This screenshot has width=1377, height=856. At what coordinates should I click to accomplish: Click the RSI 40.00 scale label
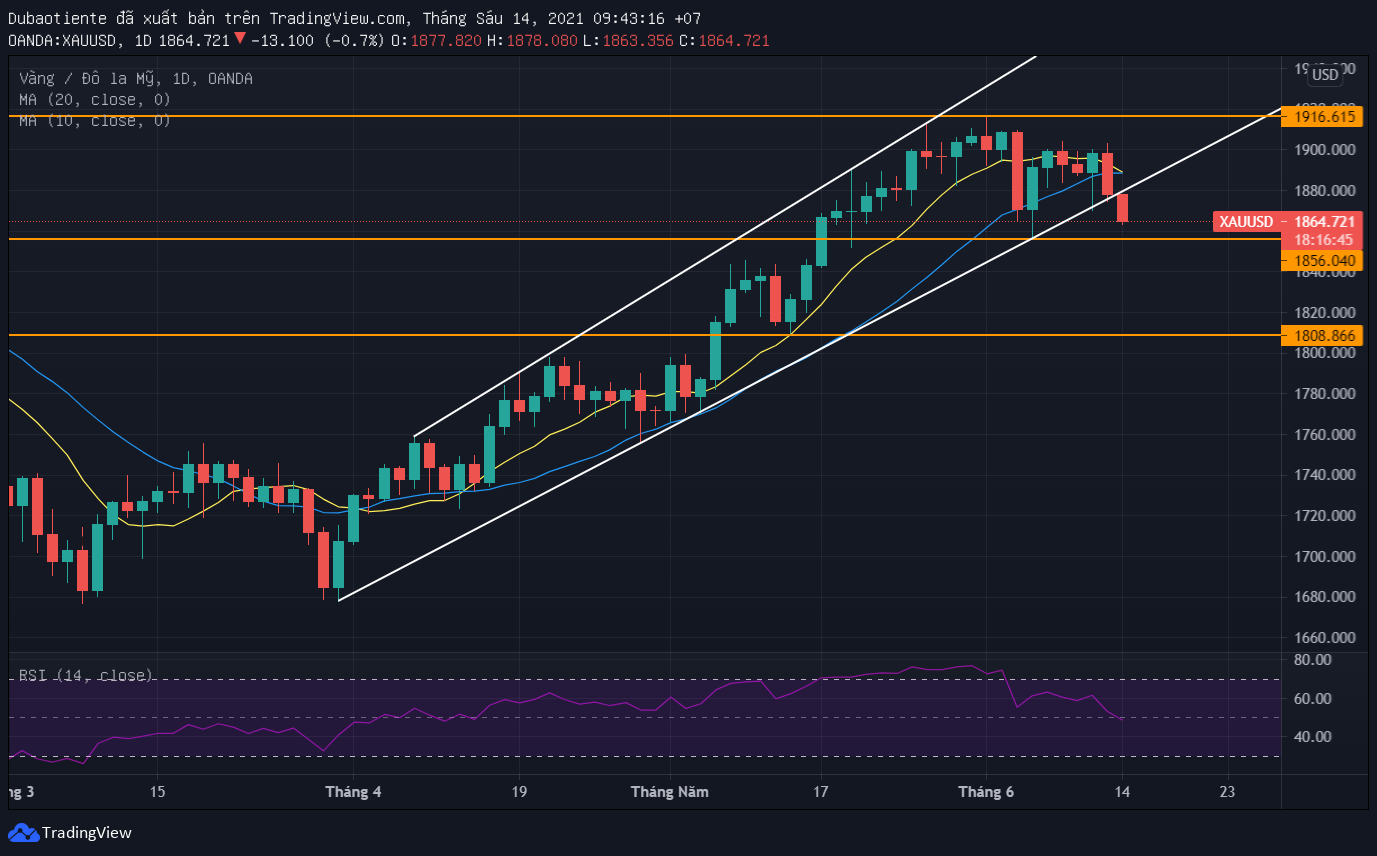point(1311,737)
